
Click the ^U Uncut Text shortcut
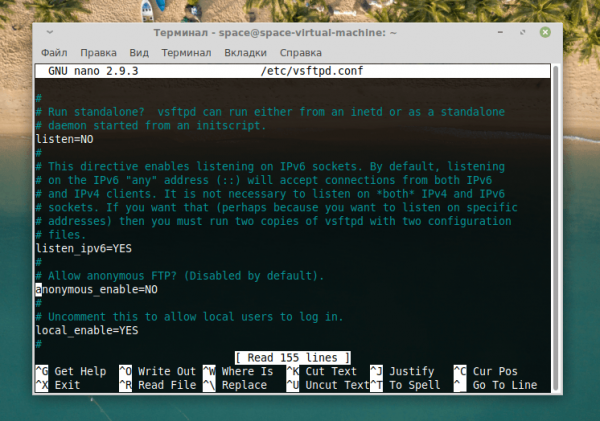(328, 385)
